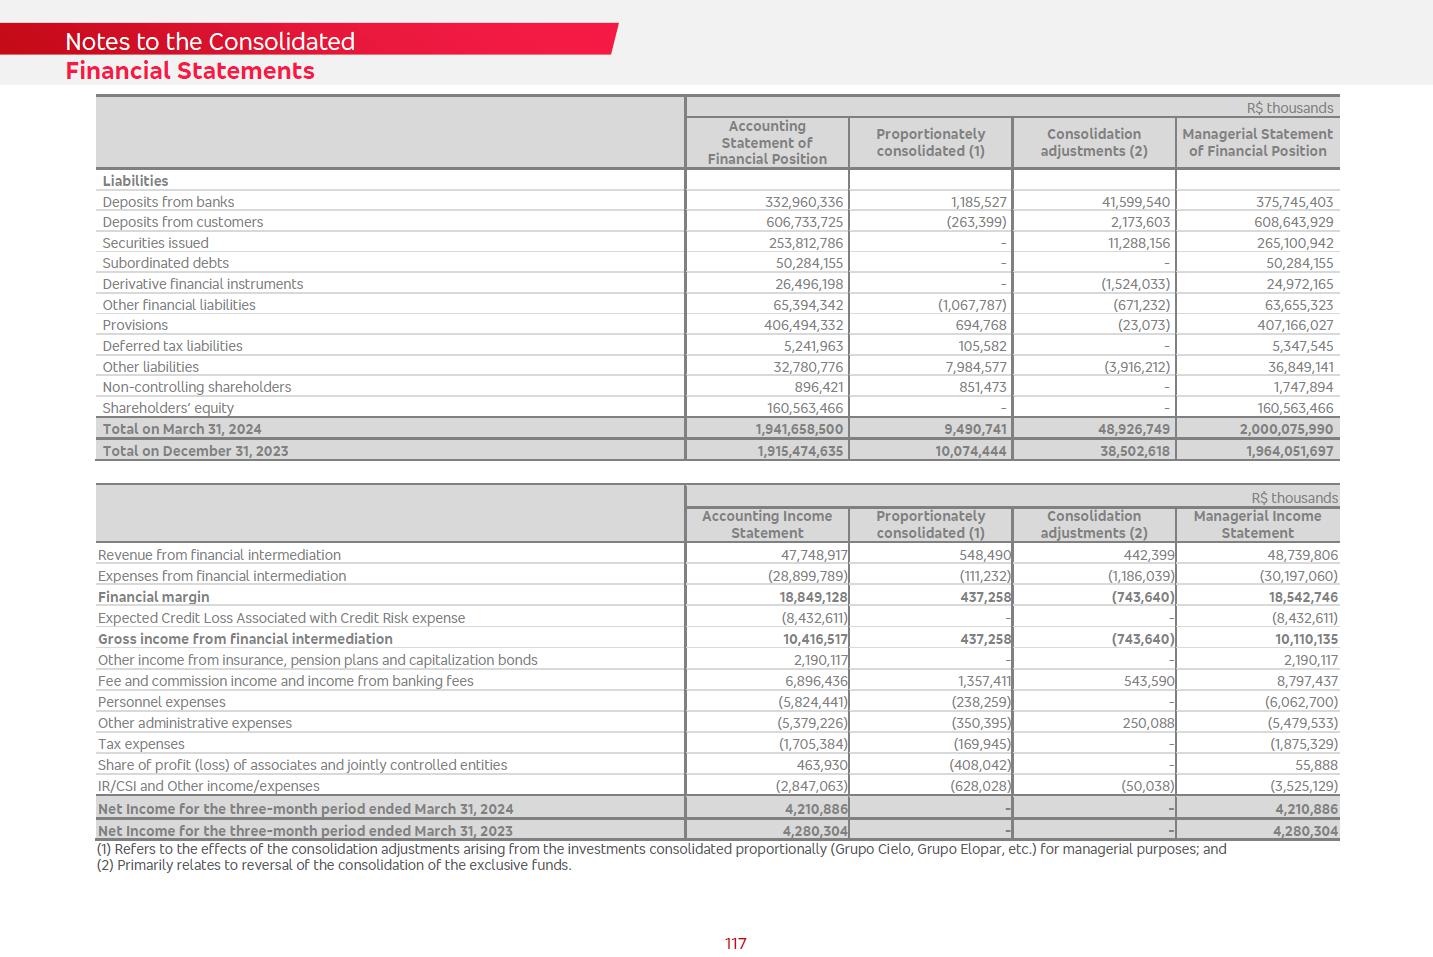
Task: Click the Net Income March 31, 2023 row label
Action: [x=305, y=831]
